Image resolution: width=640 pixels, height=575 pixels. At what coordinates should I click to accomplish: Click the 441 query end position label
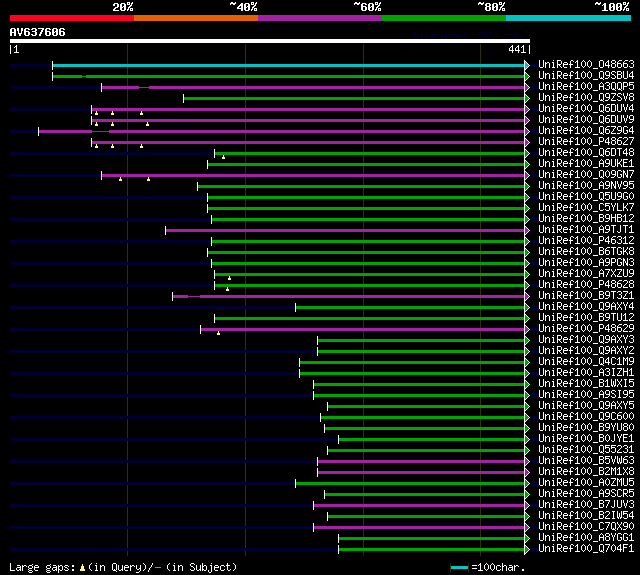coord(517,49)
